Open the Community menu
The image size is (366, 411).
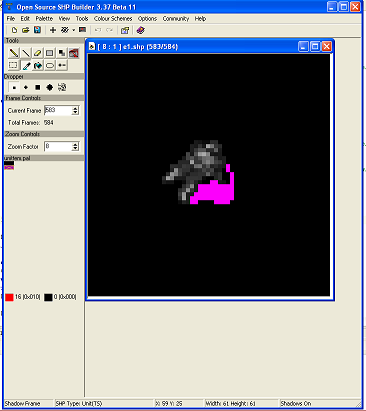click(x=176, y=19)
